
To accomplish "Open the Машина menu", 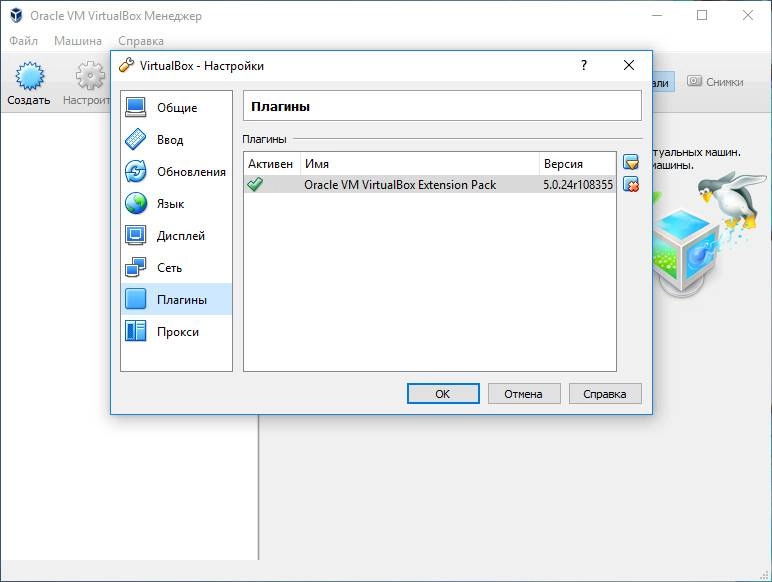I will tap(78, 41).
